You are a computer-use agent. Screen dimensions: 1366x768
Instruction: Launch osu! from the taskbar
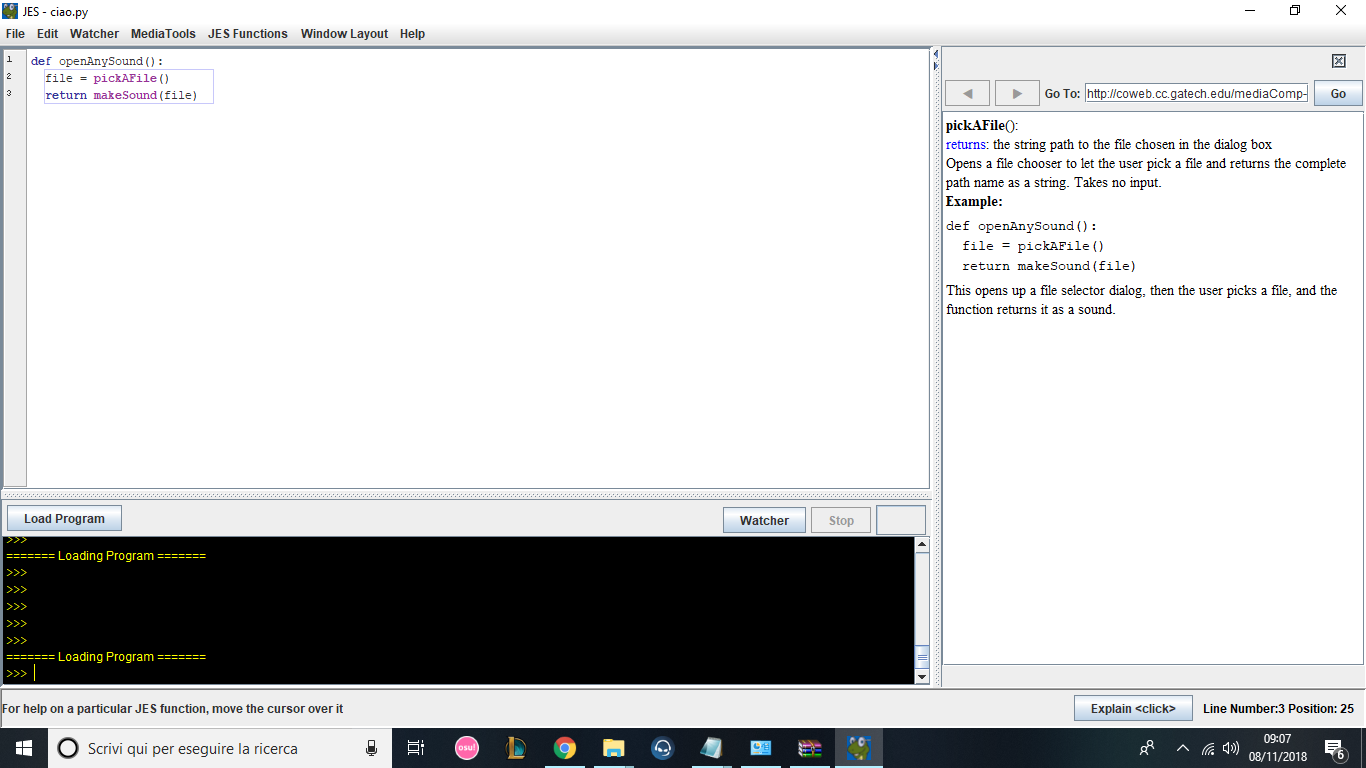click(x=467, y=748)
